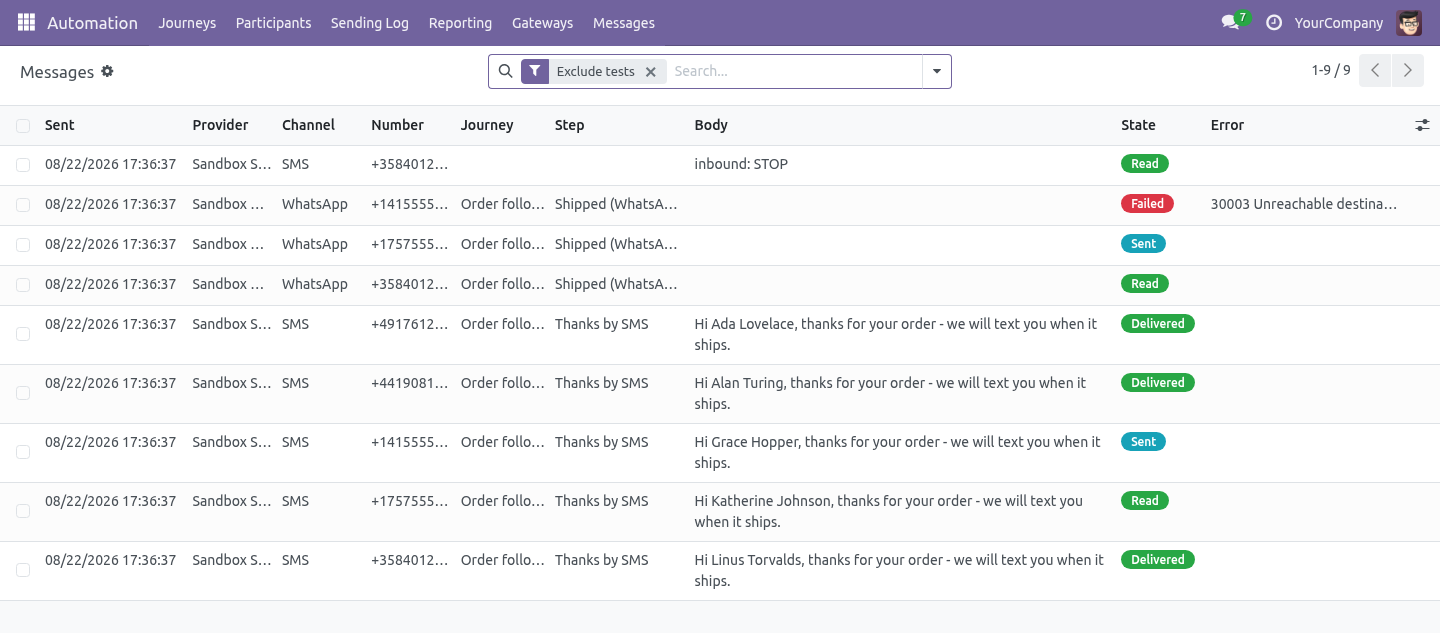Sort by the Number column header

tap(397, 125)
